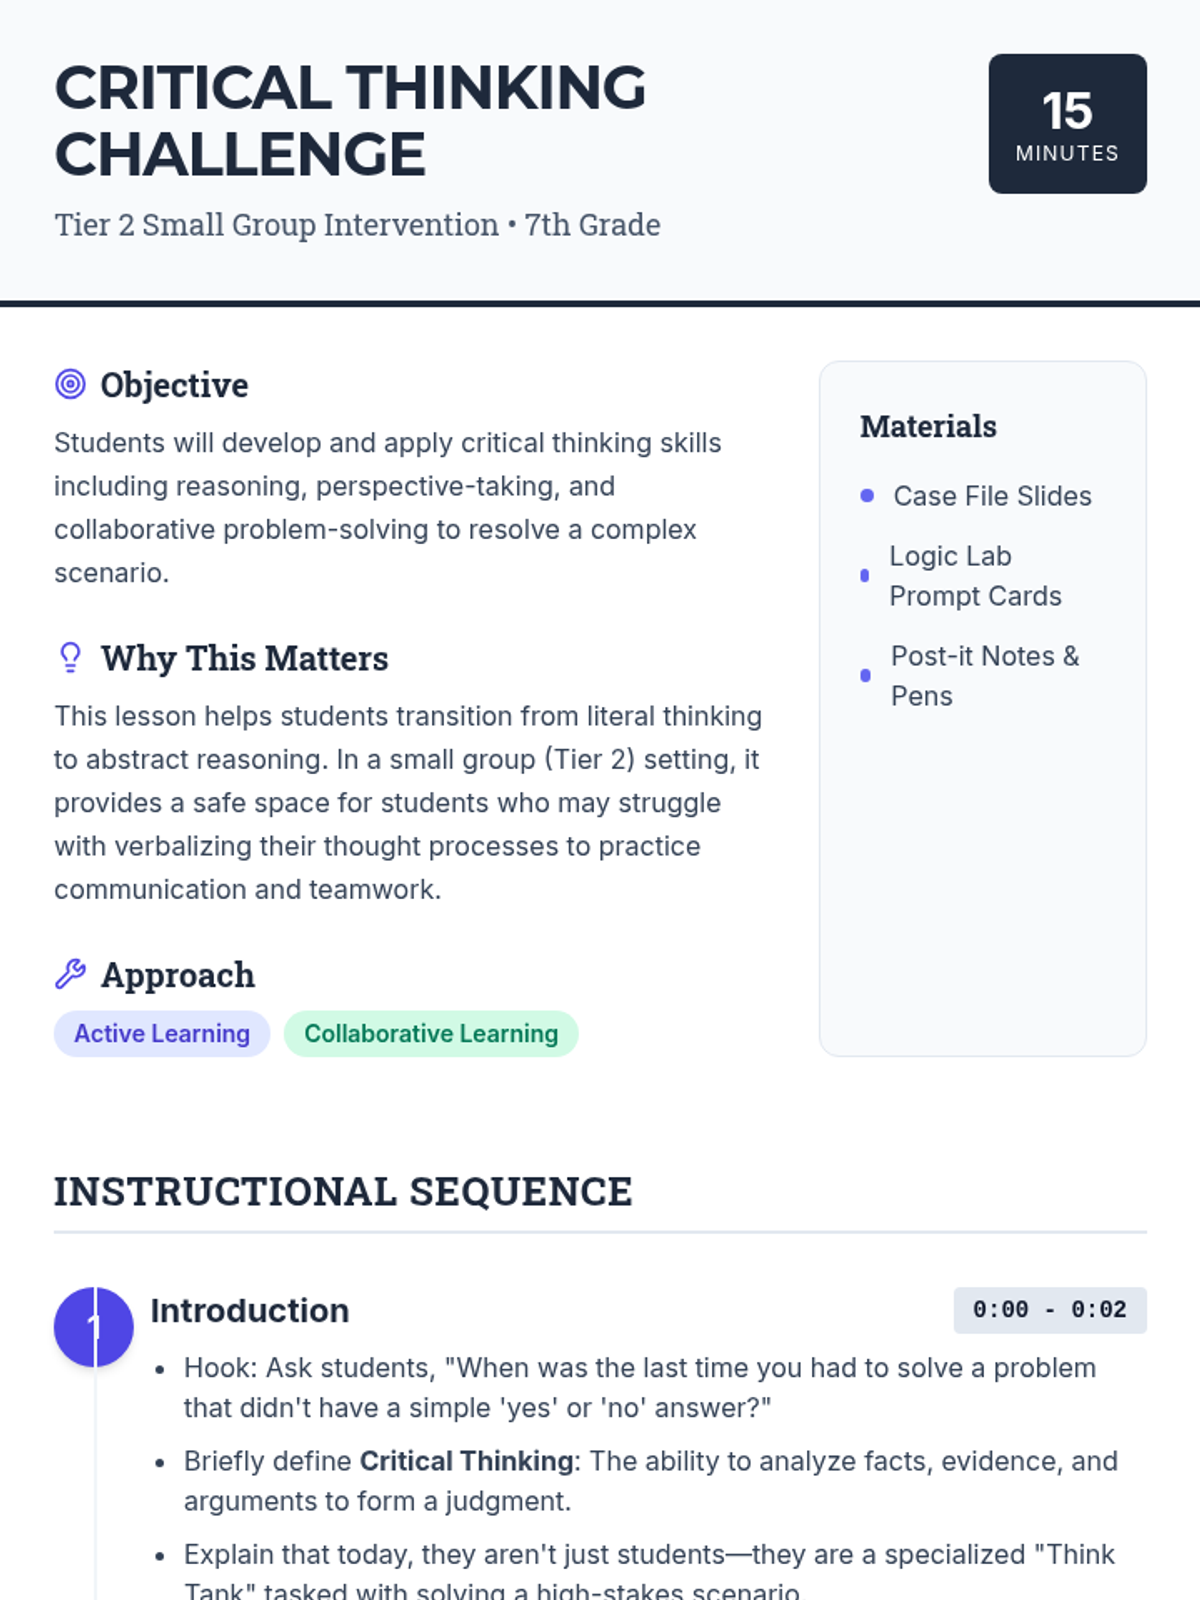
Task: Click the step 1 circle marker
Action: 94,1327
